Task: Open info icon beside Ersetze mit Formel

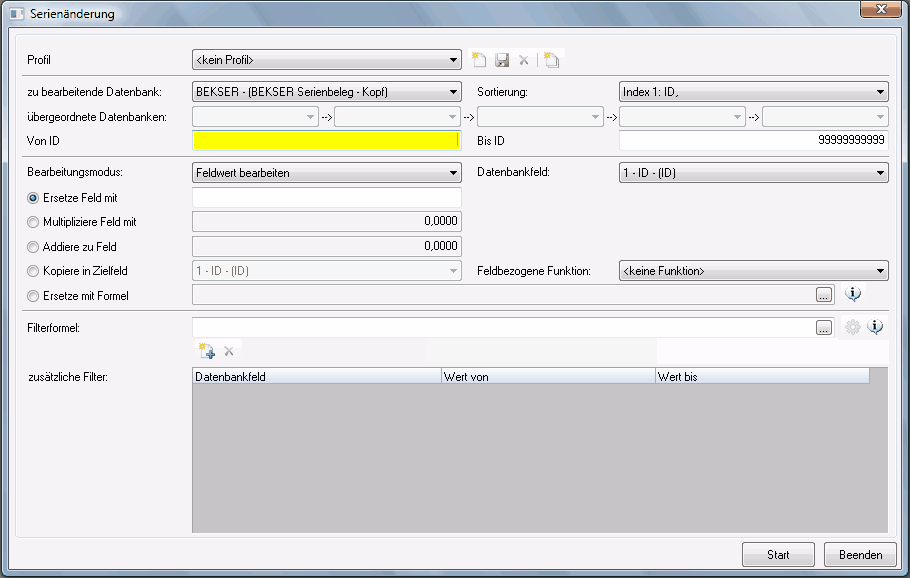Action: (853, 294)
